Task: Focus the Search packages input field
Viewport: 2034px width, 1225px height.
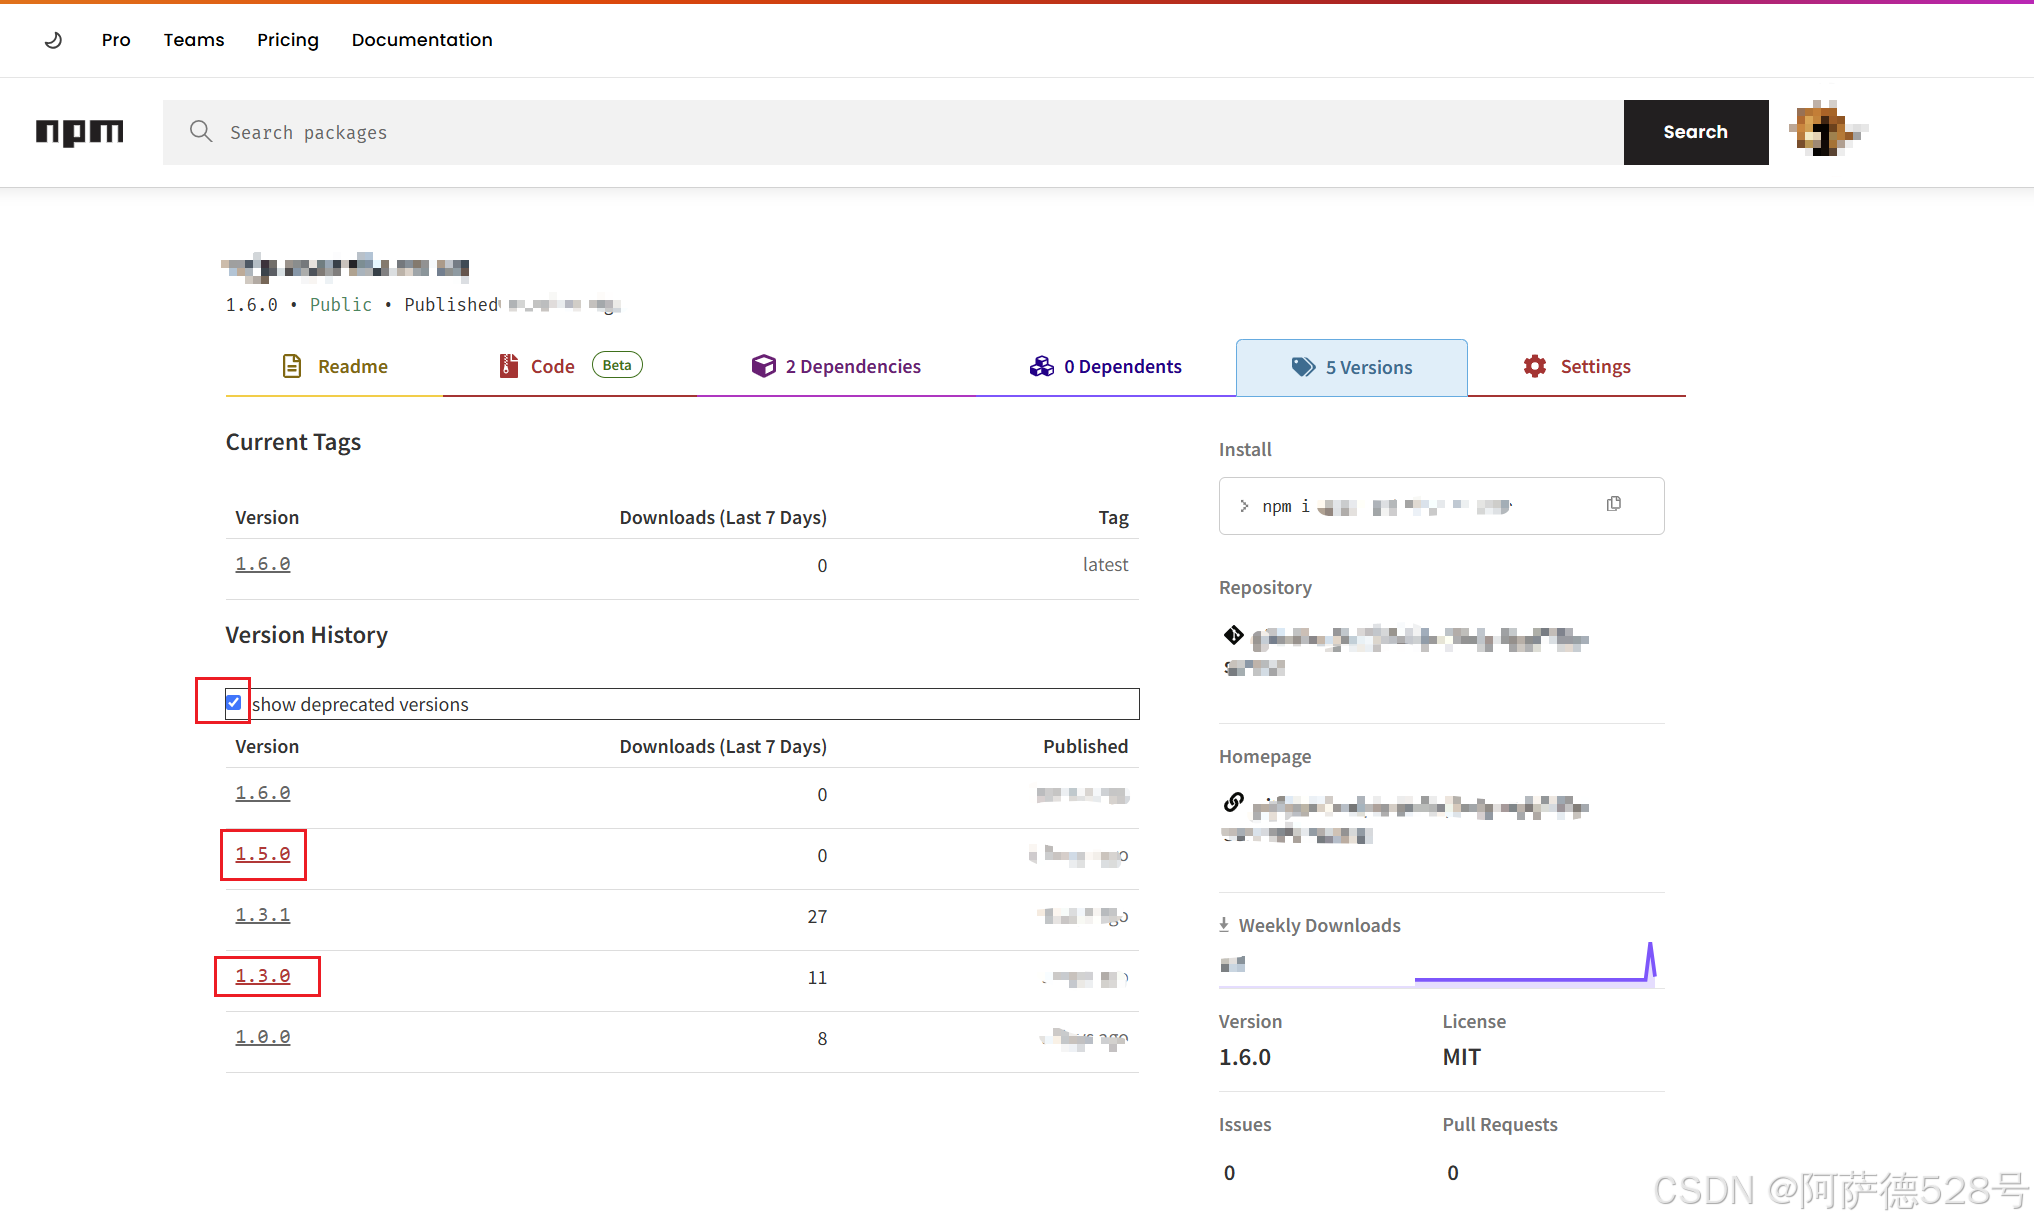Action: pyautogui.click(x=893, y=132)
